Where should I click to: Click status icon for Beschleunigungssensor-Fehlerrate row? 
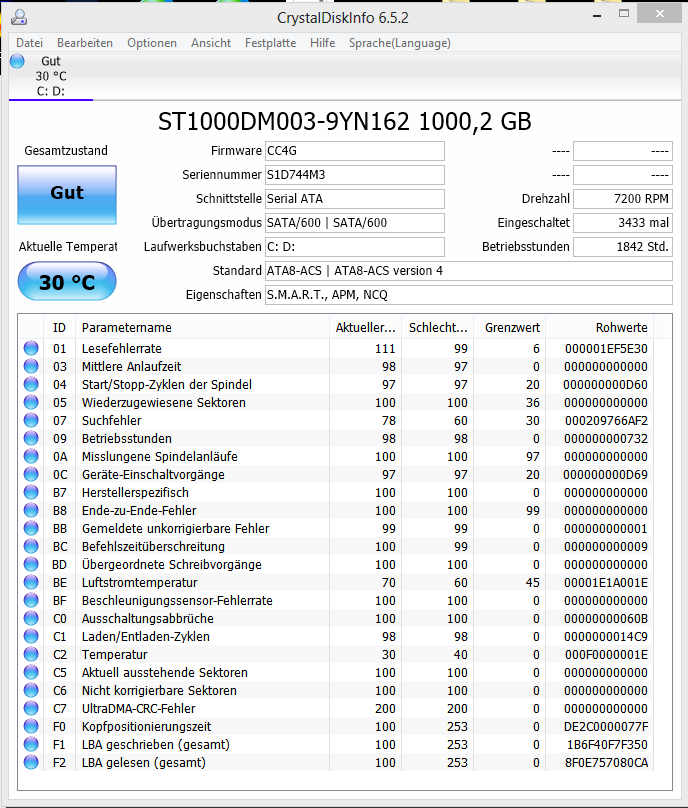(31, 601)
